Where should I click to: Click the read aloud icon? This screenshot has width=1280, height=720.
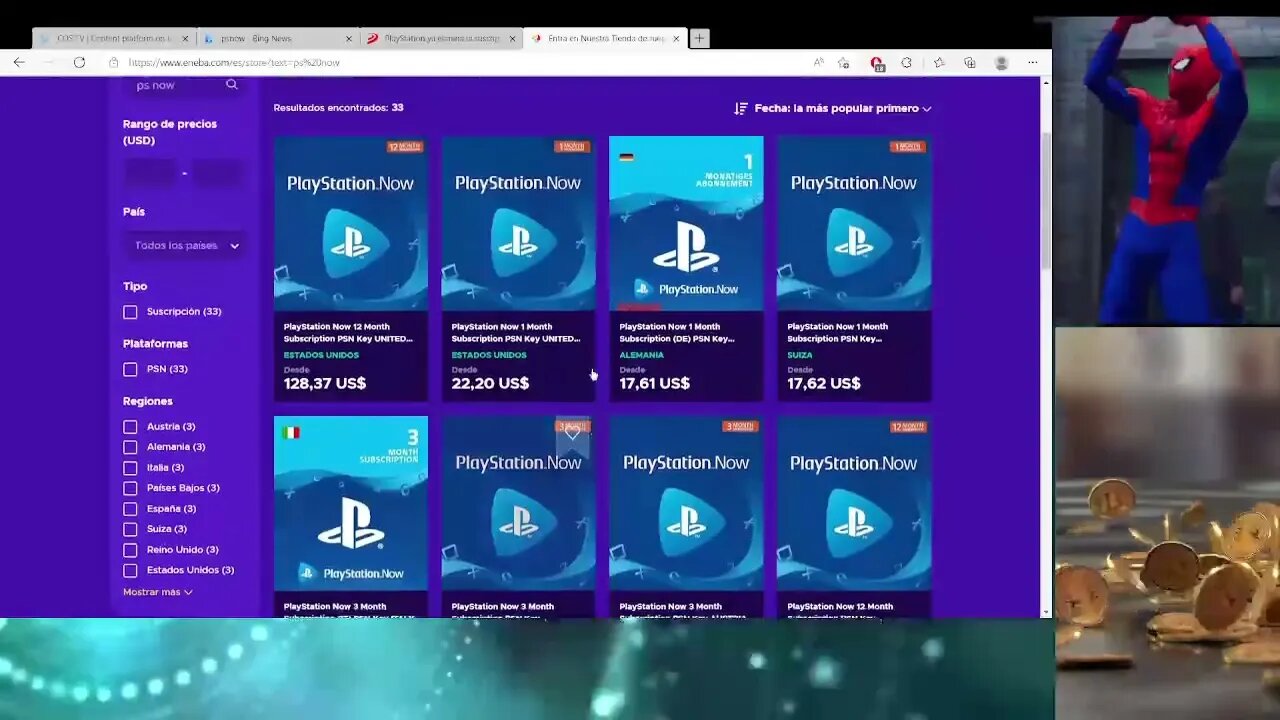coord(819,62)
